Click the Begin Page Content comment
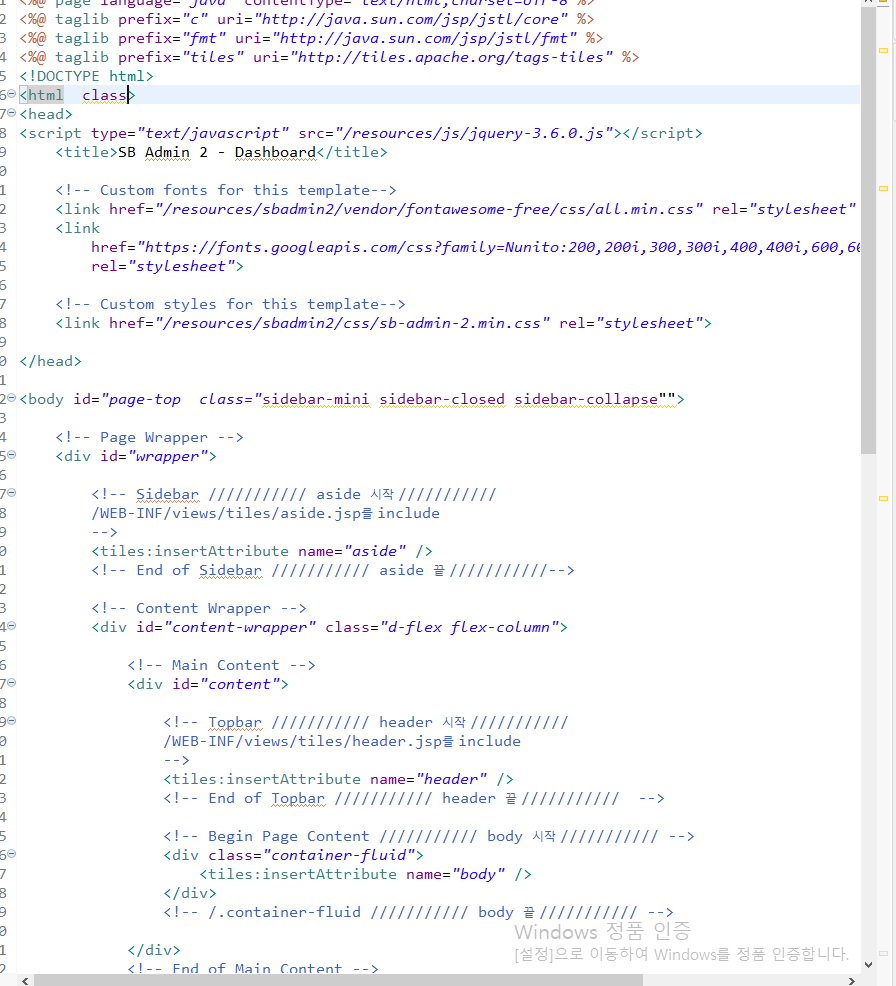Image resolution: width=896 pixels, height=986 pixels. [x=429, y=836]
